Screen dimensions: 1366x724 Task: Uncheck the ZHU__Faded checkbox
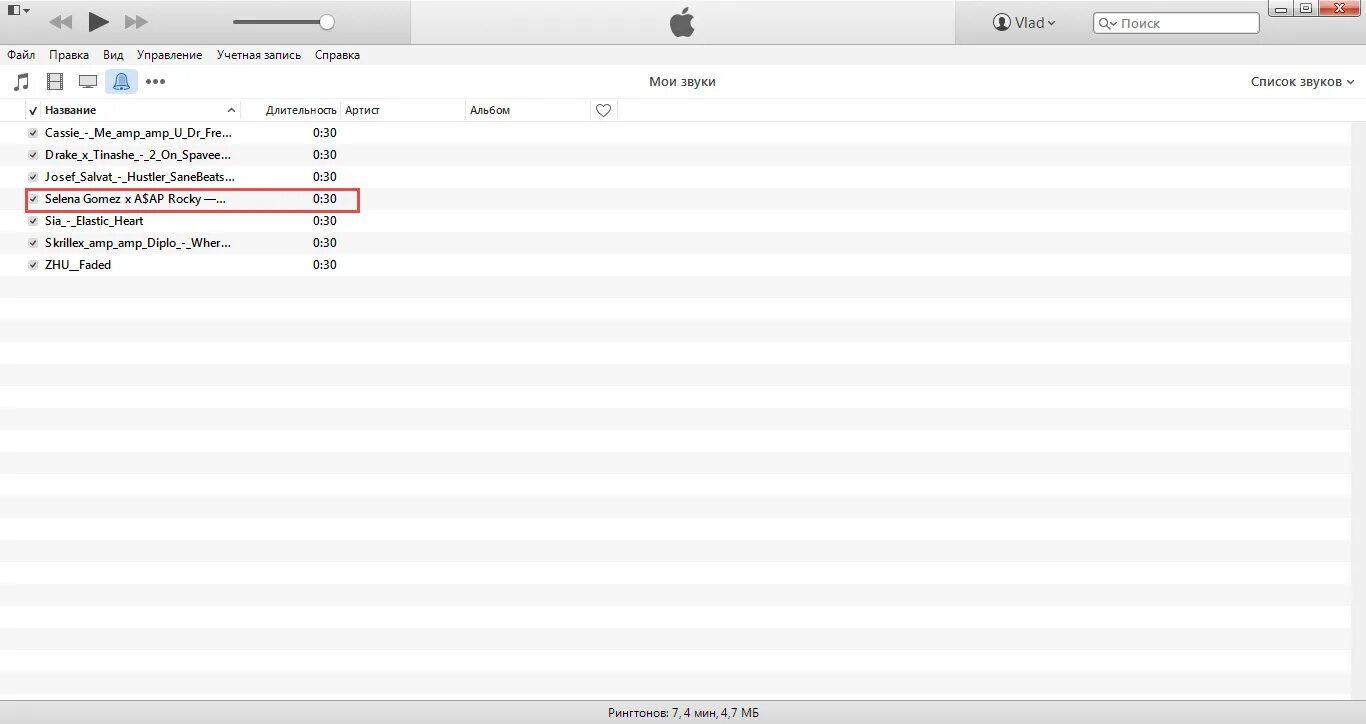pos(33,265)
